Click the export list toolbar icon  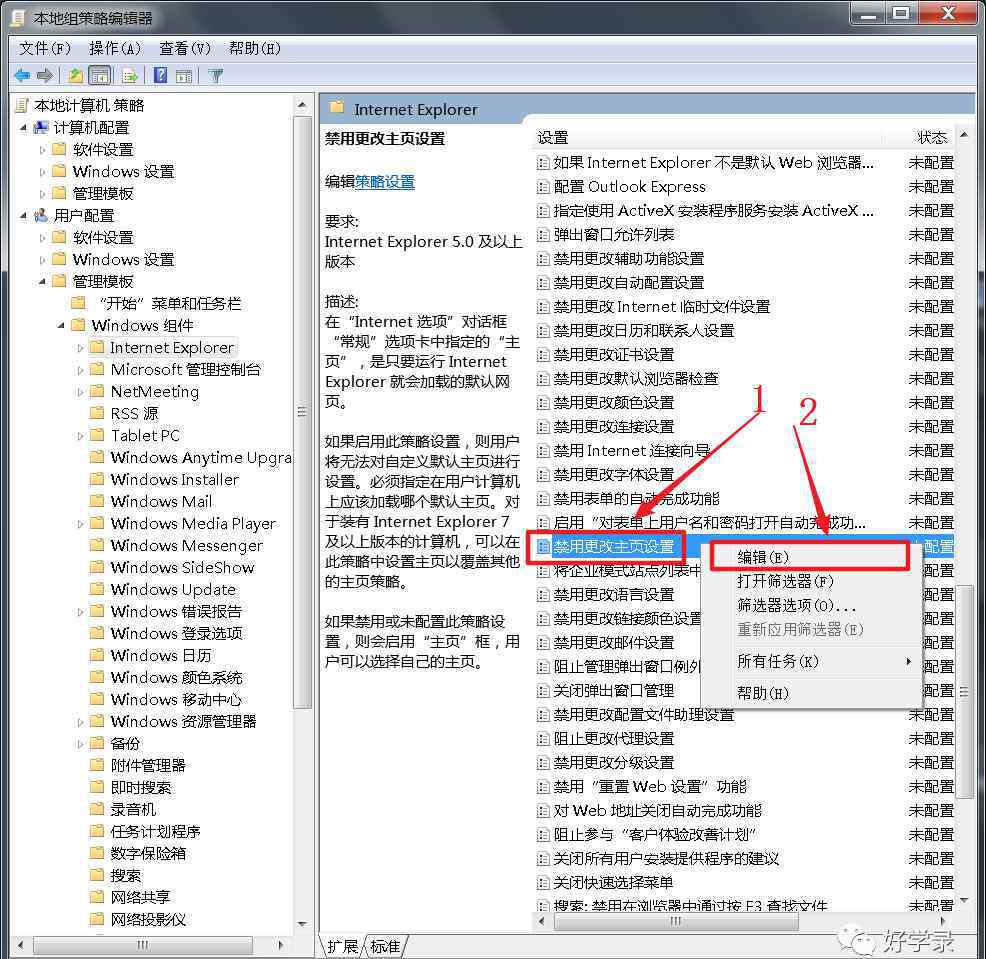point(129,75)
